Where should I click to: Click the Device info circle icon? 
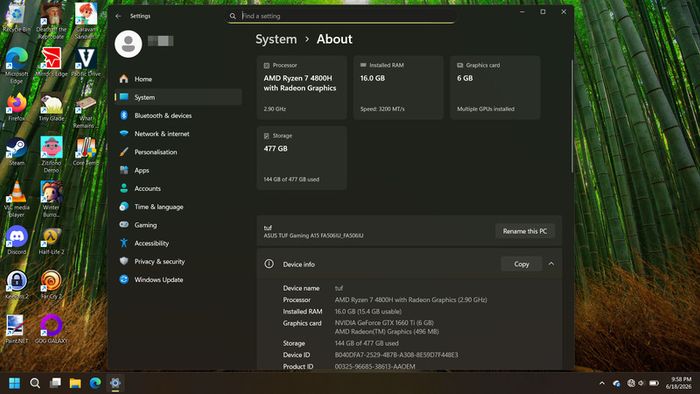269,264
